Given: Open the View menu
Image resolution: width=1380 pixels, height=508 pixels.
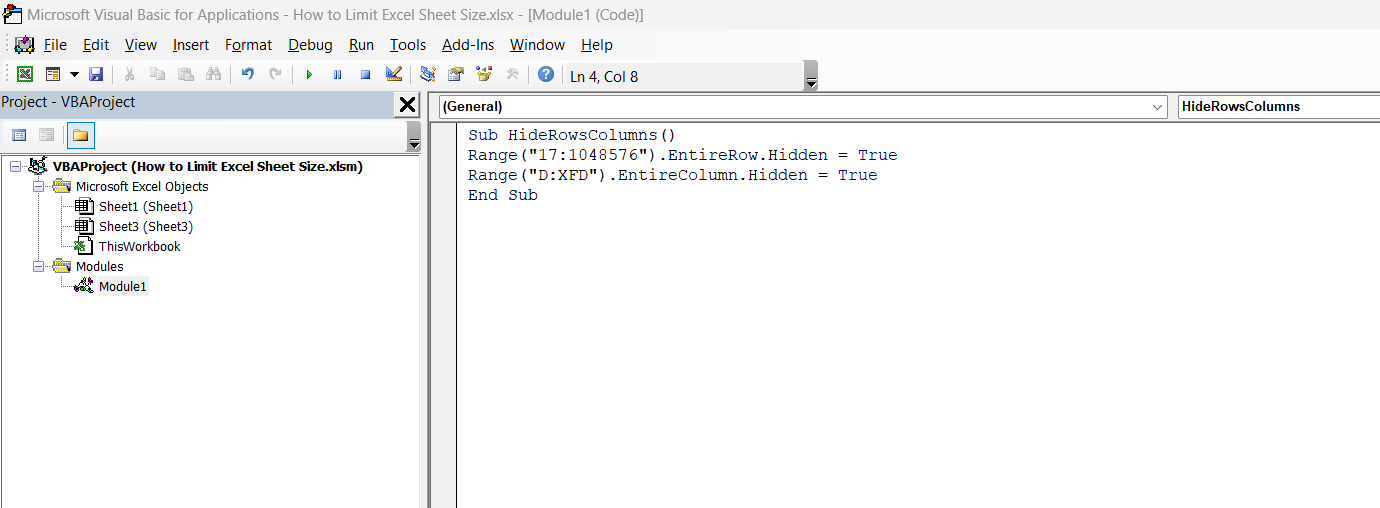Looking at the screenshot, I should [x=141, y=45].
